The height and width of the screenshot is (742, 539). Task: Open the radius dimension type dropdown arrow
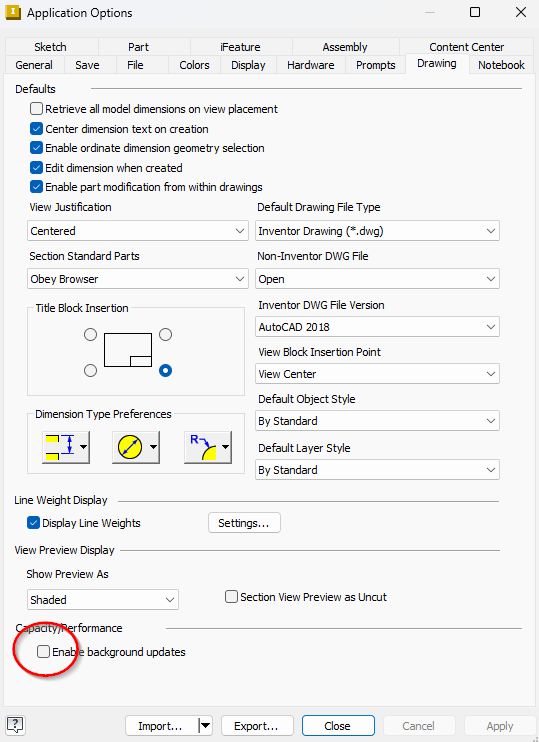tap(225, 446)
